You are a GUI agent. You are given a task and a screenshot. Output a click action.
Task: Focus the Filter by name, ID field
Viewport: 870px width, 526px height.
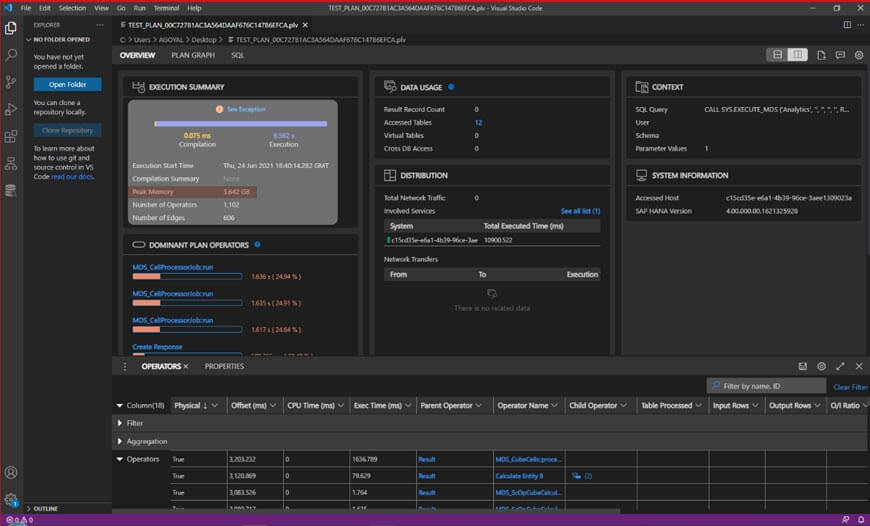pyautogui.click(x=766, y=386)
